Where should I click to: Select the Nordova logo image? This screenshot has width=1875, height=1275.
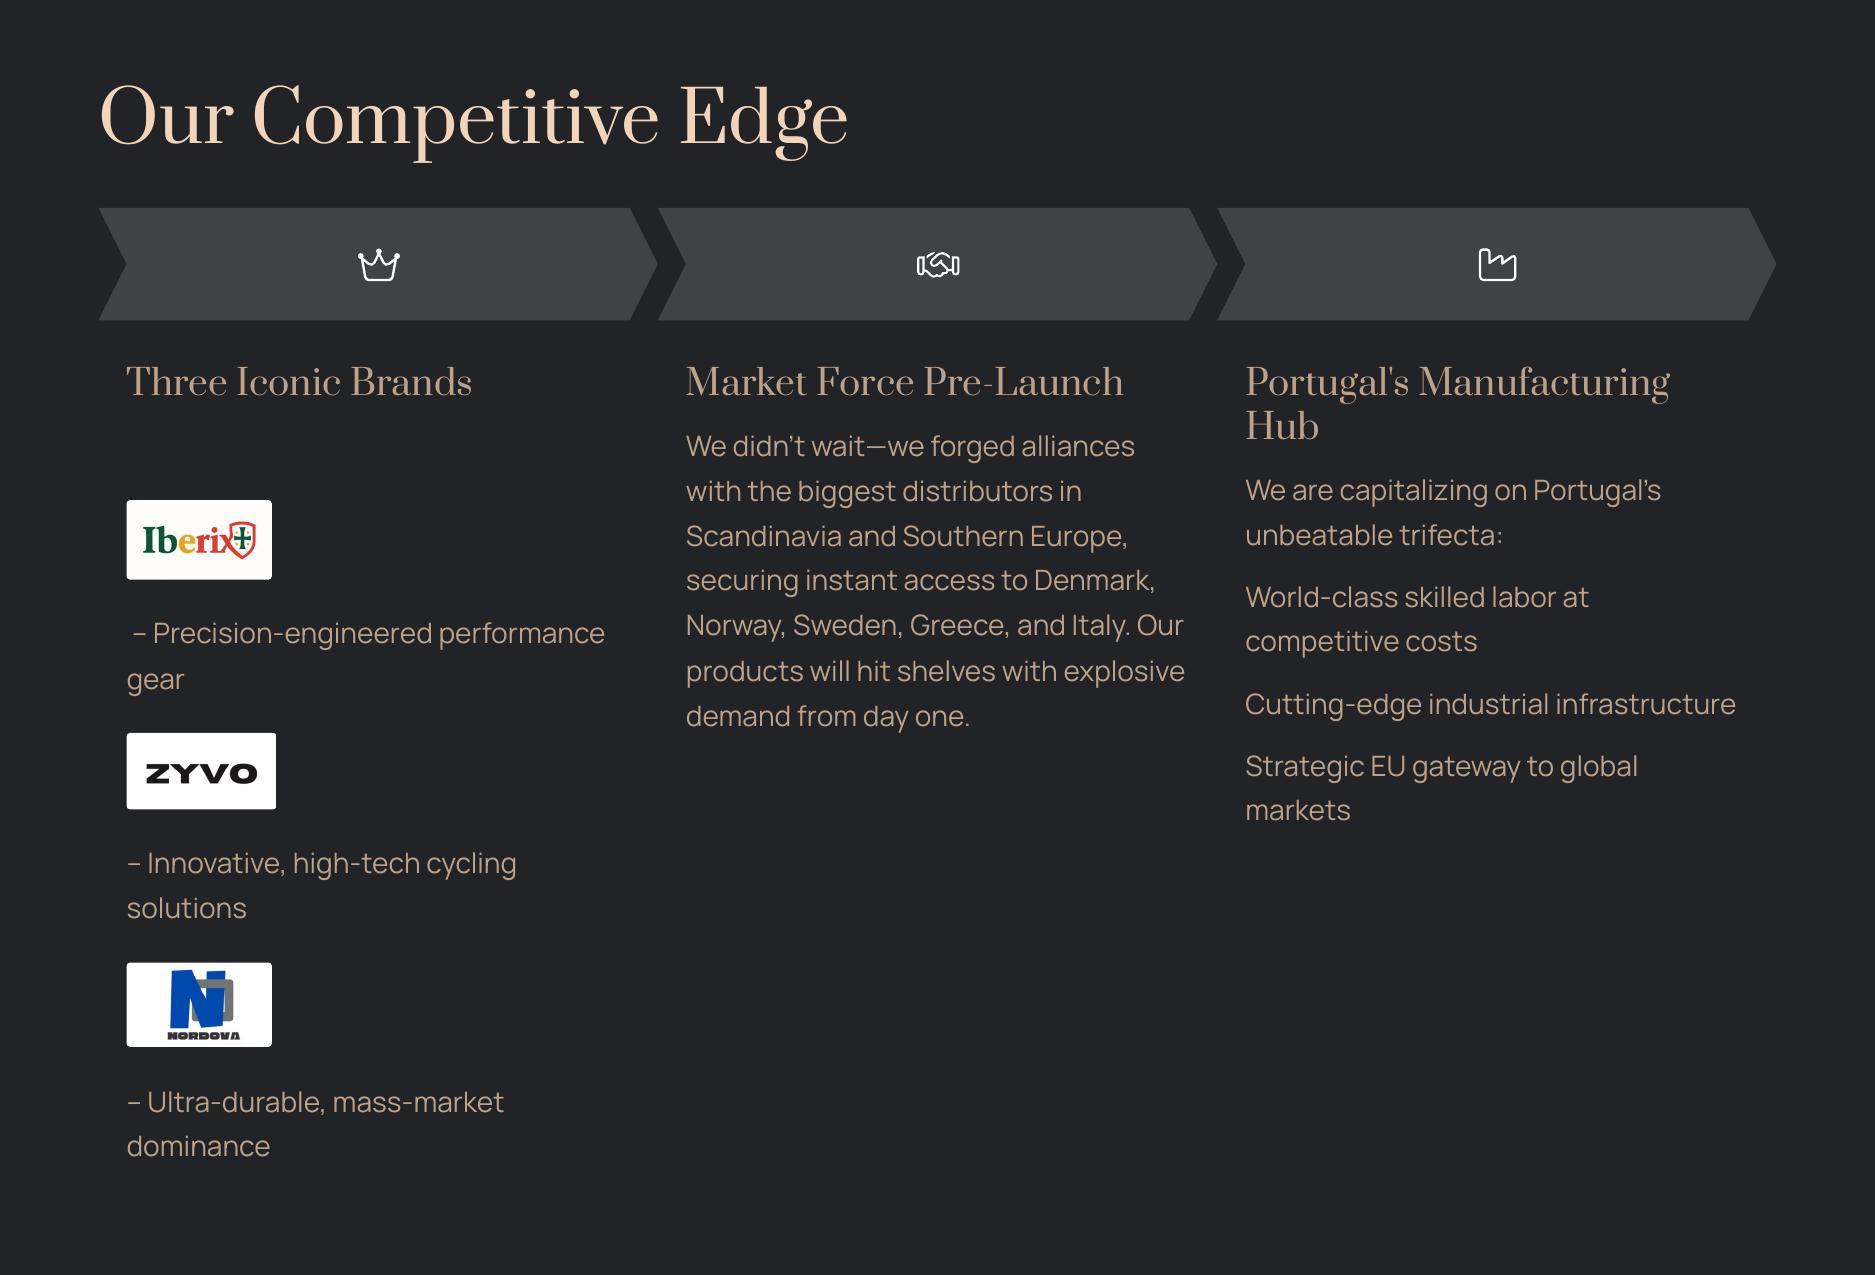[x=199, y=1005]
